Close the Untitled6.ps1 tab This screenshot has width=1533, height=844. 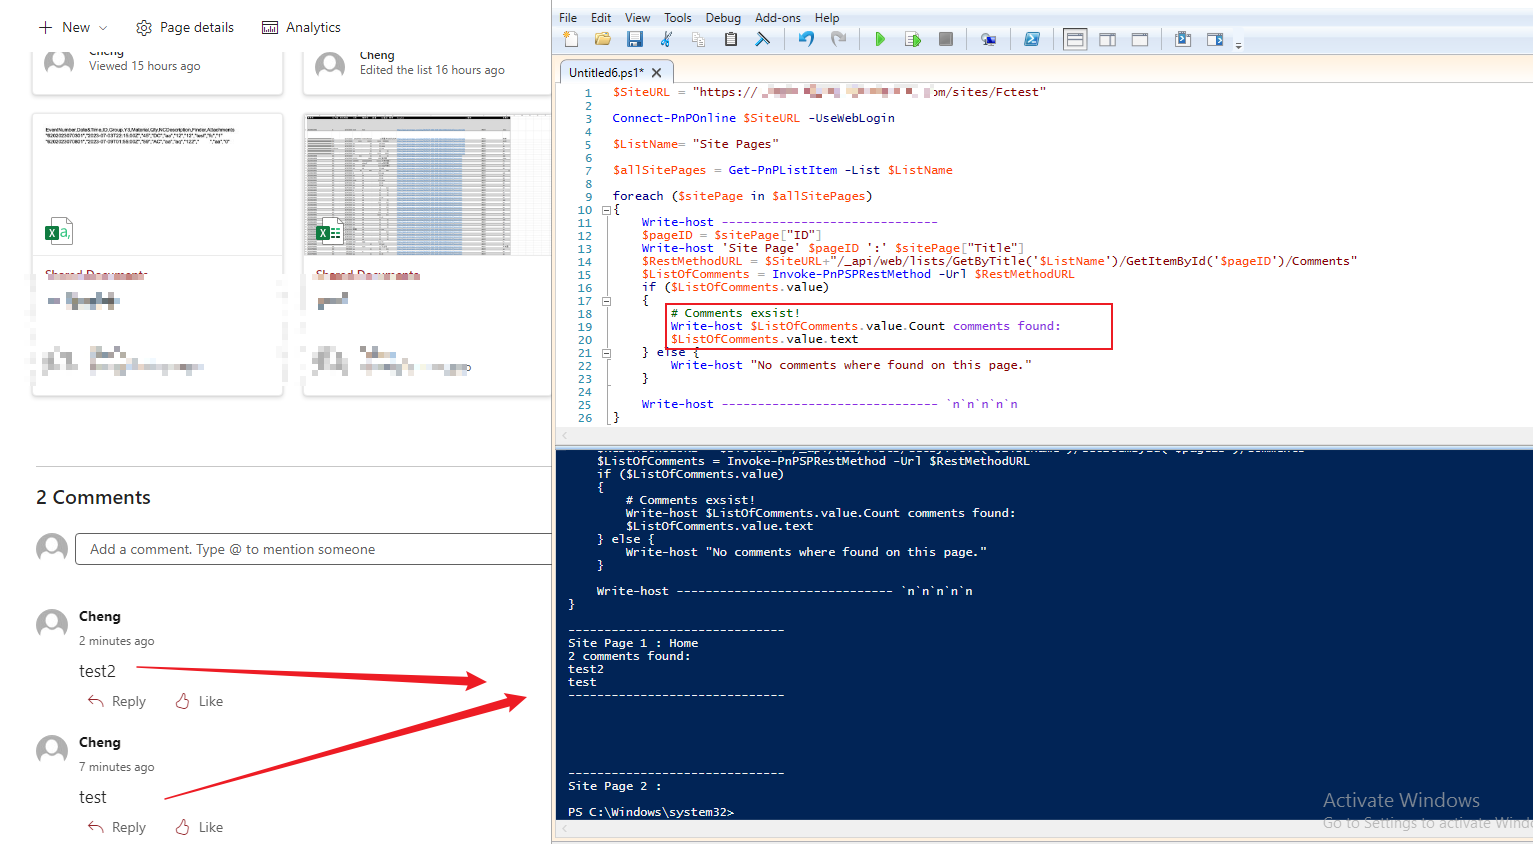656,73
